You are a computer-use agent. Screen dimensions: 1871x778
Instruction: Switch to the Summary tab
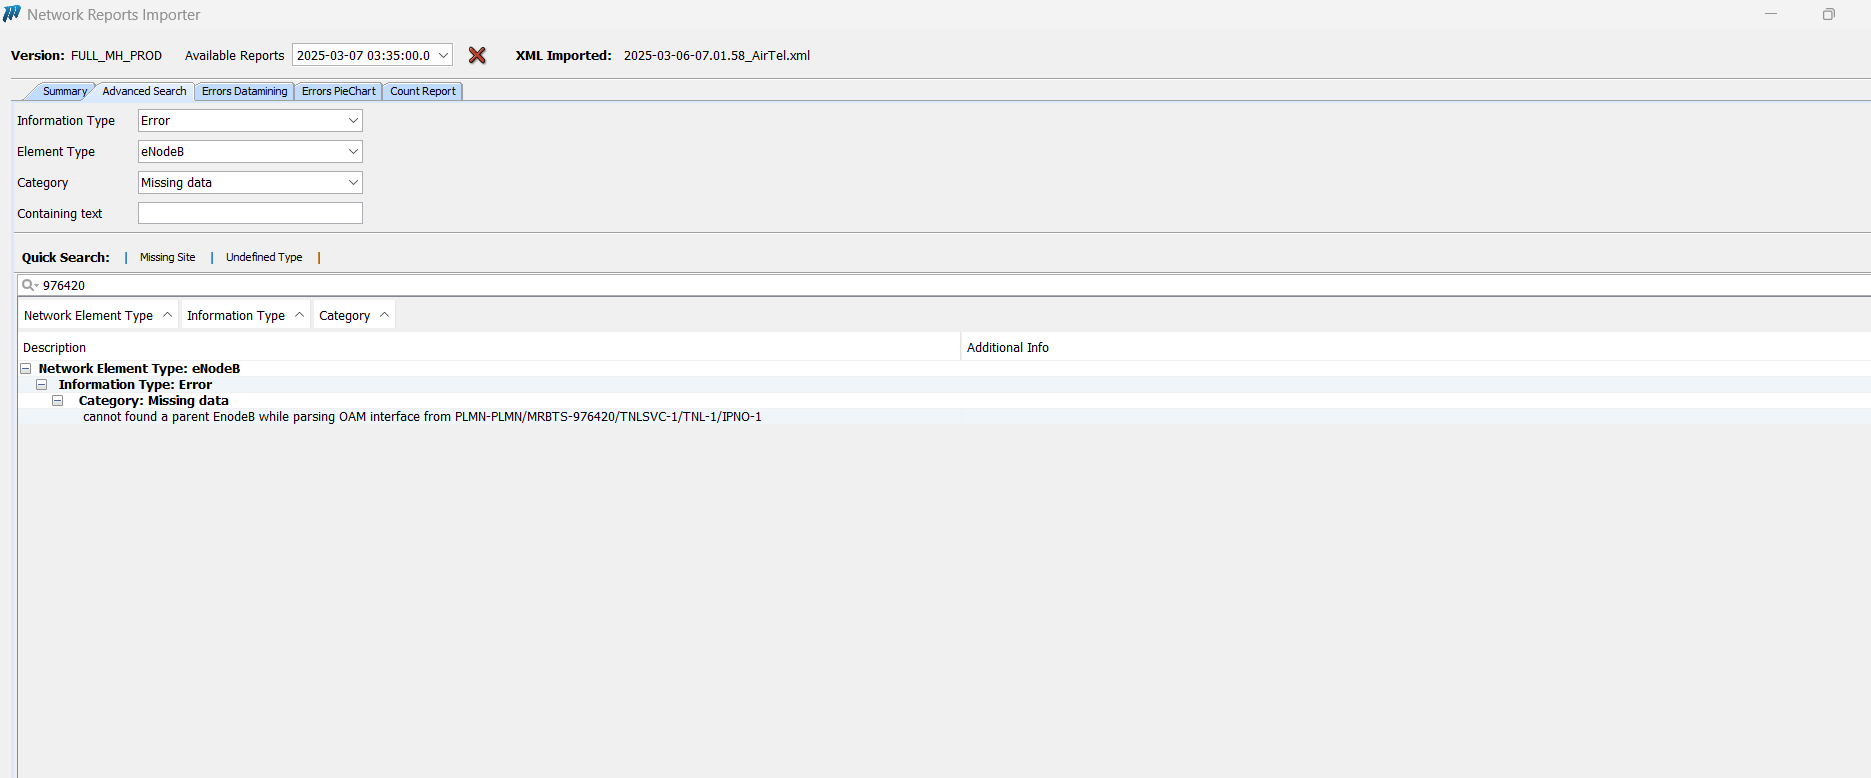click(x=64, y=91)
